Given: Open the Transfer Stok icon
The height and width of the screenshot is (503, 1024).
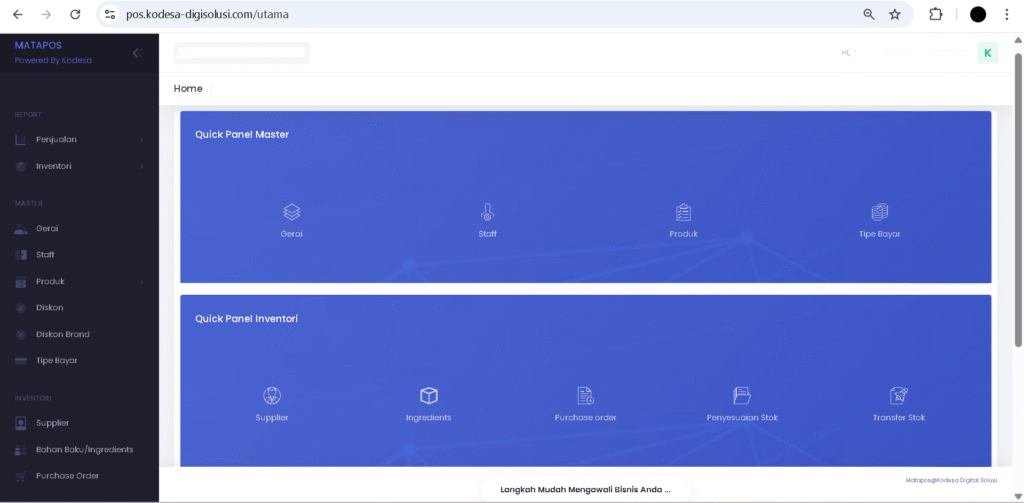Looking at the screenshot, I should pos(899,395).
